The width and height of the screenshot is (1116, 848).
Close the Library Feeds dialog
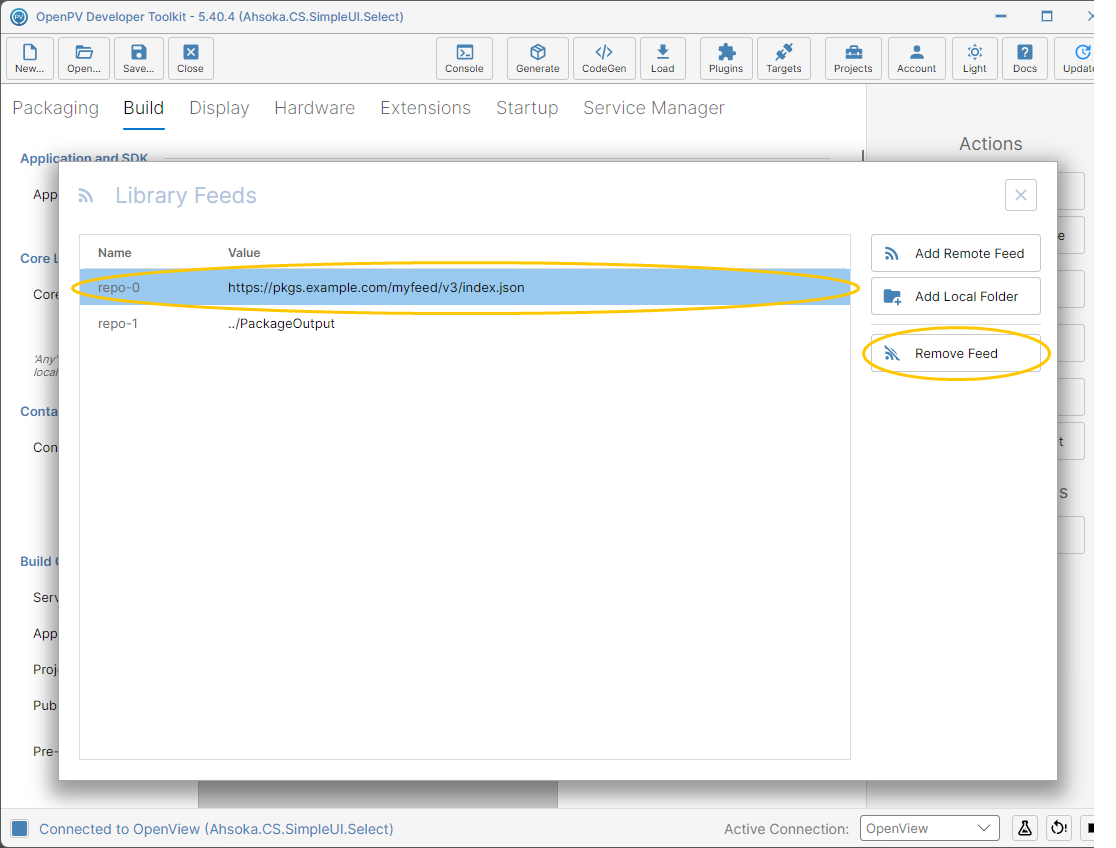[x=1021, y=195]
